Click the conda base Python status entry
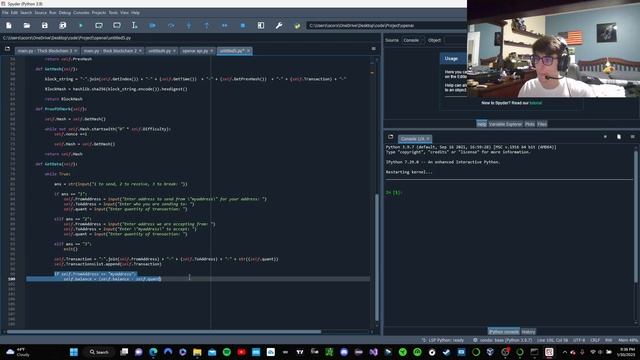The height and width of the screenshot is (360, 640). pyautogui.click(x=503, y=340)
